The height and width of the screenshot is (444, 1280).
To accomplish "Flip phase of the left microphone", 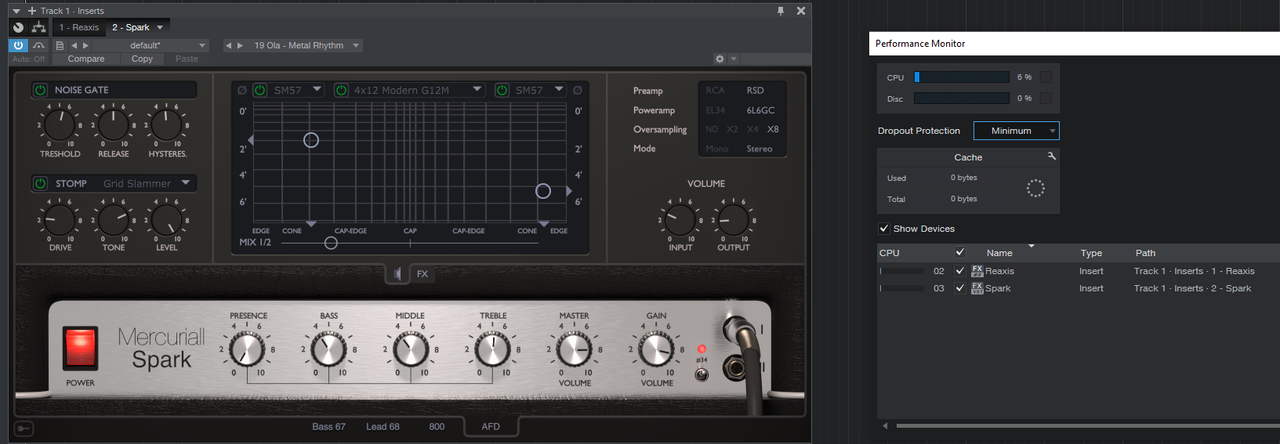I will [x=241, y=90].
